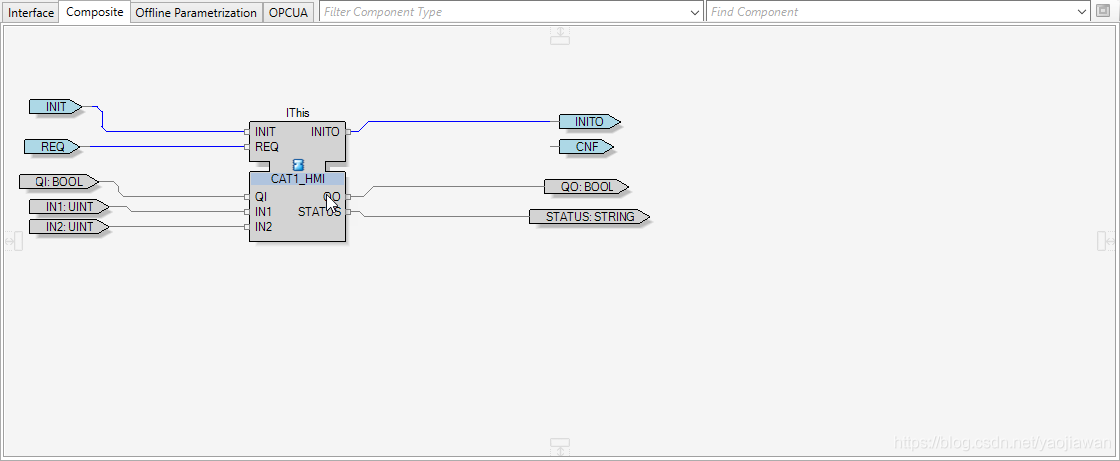
Task: Select the QI: BOOL input variable
Action: (59, 182)
